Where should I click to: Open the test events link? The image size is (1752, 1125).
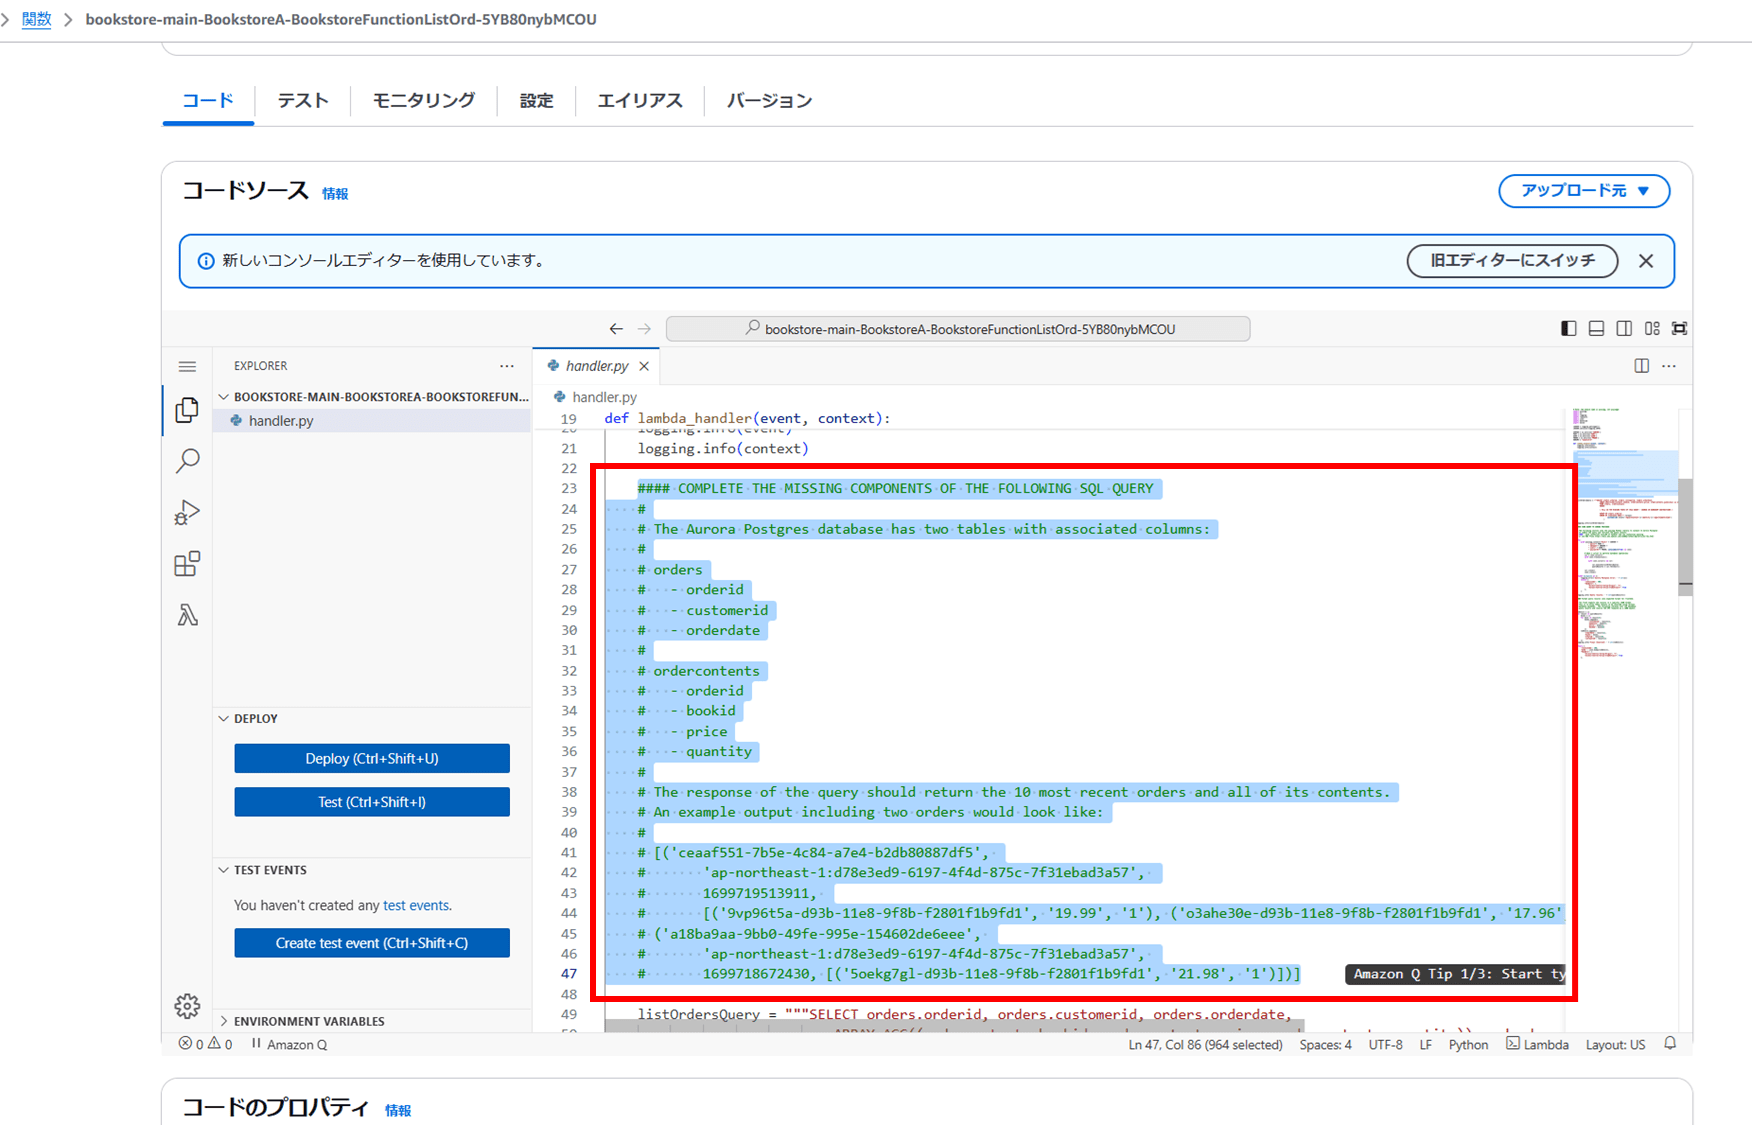416,905
